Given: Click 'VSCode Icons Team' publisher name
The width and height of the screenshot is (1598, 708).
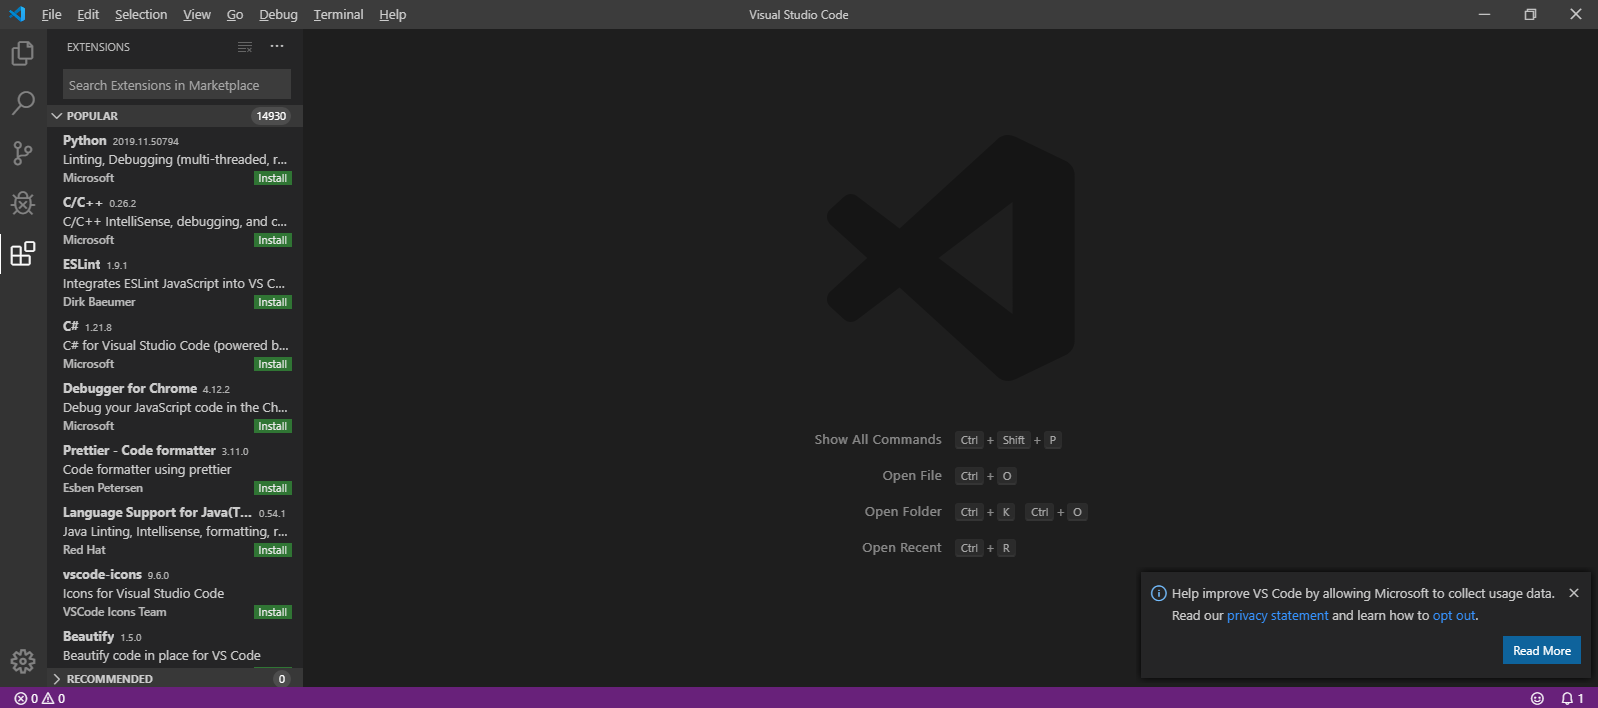Looking at the screenshot, I should coord(115,612).
